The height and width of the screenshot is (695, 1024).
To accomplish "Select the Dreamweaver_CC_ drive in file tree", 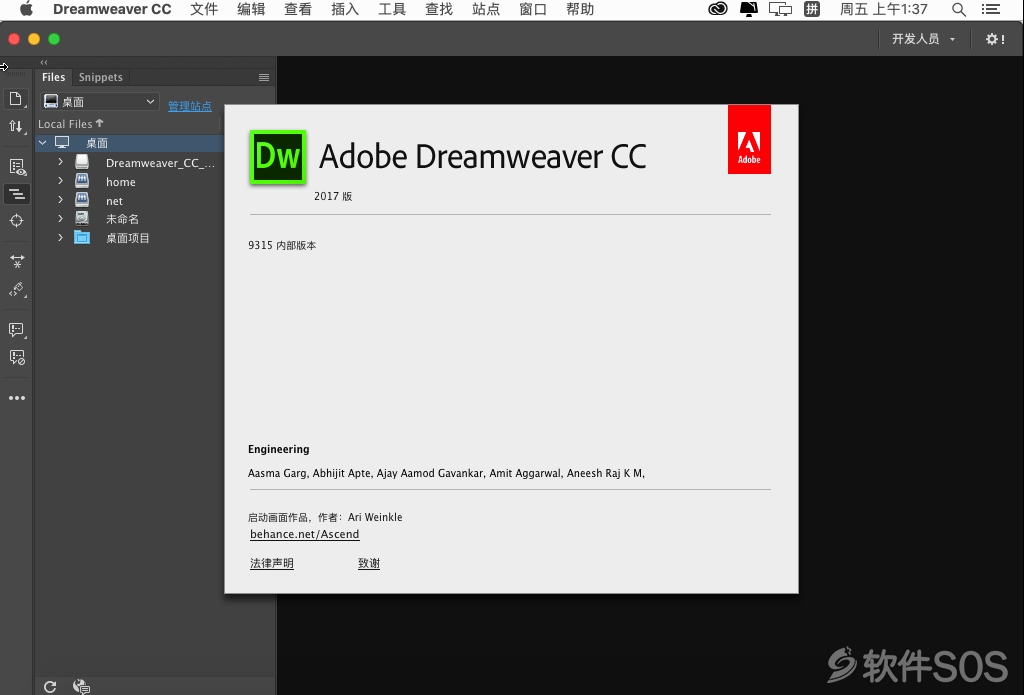I will coord(160,163).
